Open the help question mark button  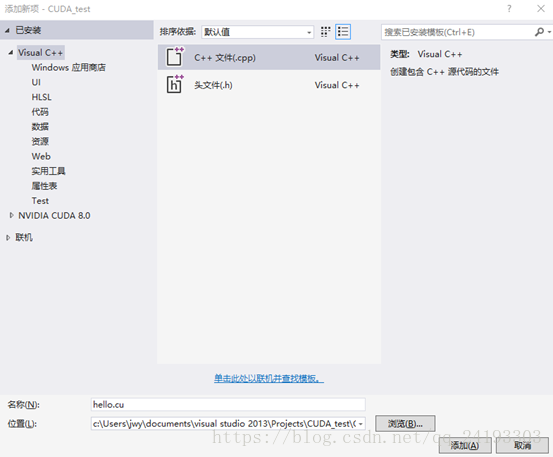[x=509, y=9]
